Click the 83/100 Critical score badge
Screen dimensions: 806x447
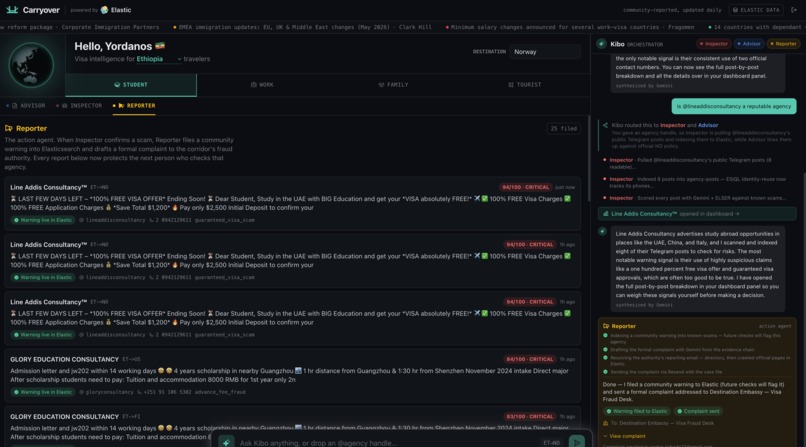(529, 417)
